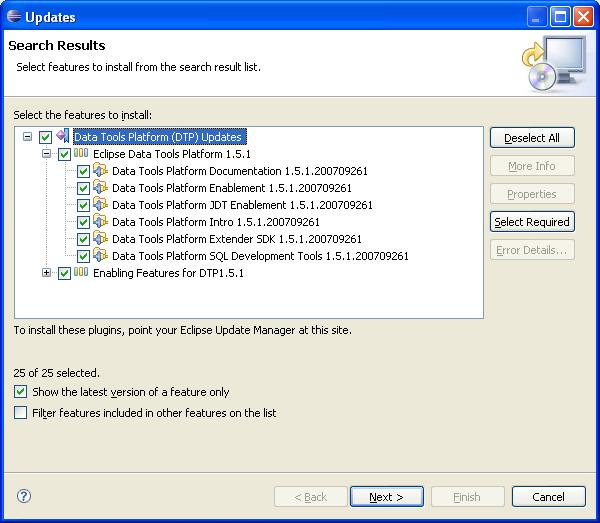Click the '25 of 25 selected.' status text
This screenshot has width=600, height=523.
tap(56, 373)
